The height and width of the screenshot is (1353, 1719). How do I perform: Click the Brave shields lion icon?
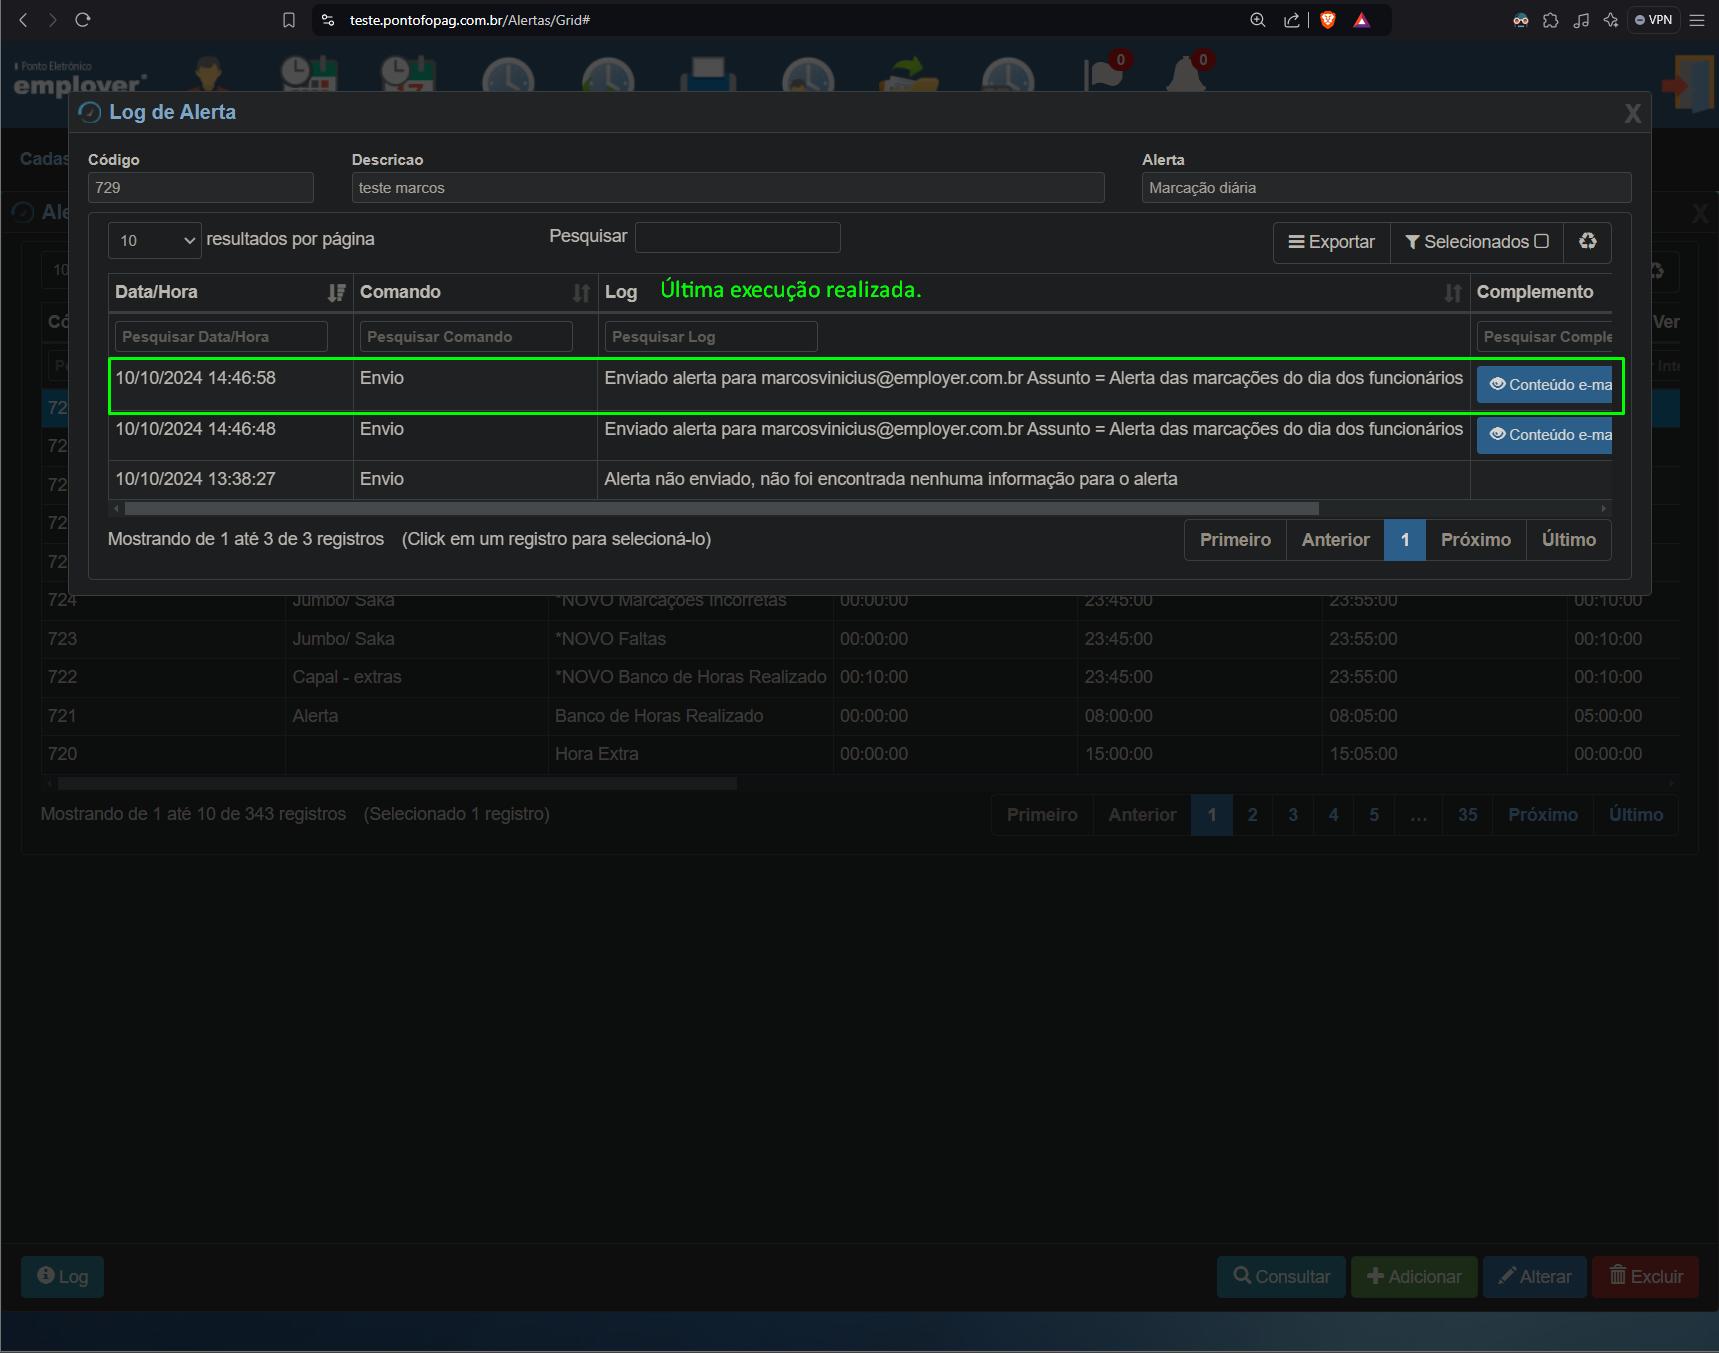pos(1328,20)
